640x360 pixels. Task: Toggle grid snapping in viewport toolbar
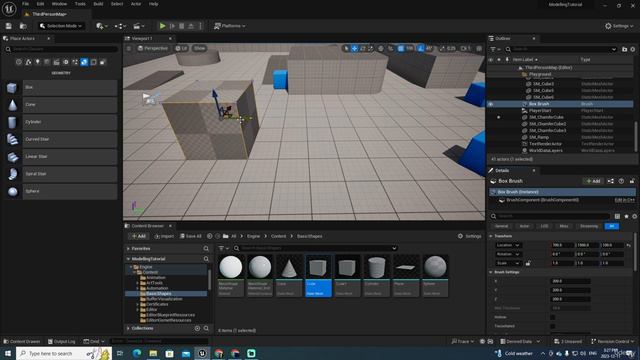(x=401, y=48)
